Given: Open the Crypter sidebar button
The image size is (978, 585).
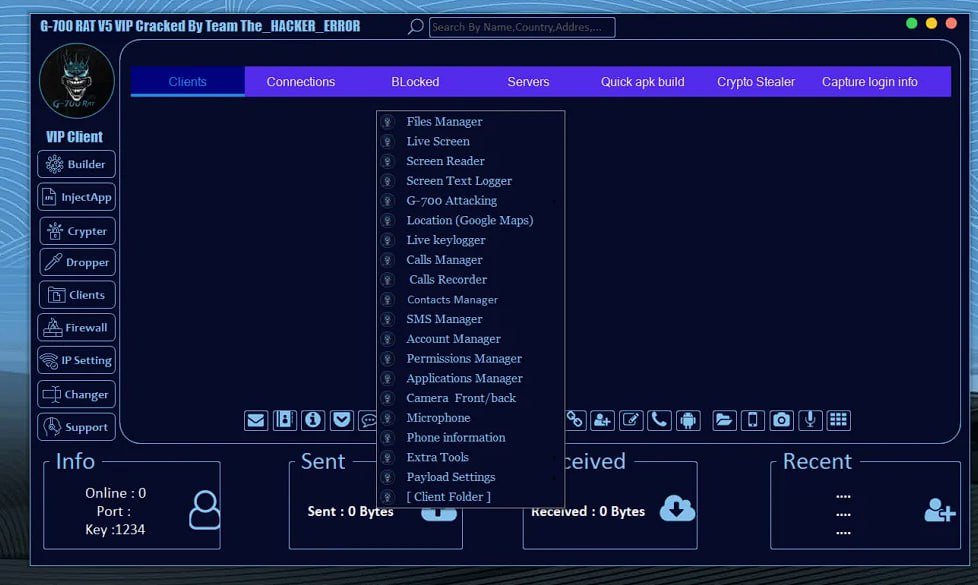Looking at the screenshot, I should [x=77, y=231].
